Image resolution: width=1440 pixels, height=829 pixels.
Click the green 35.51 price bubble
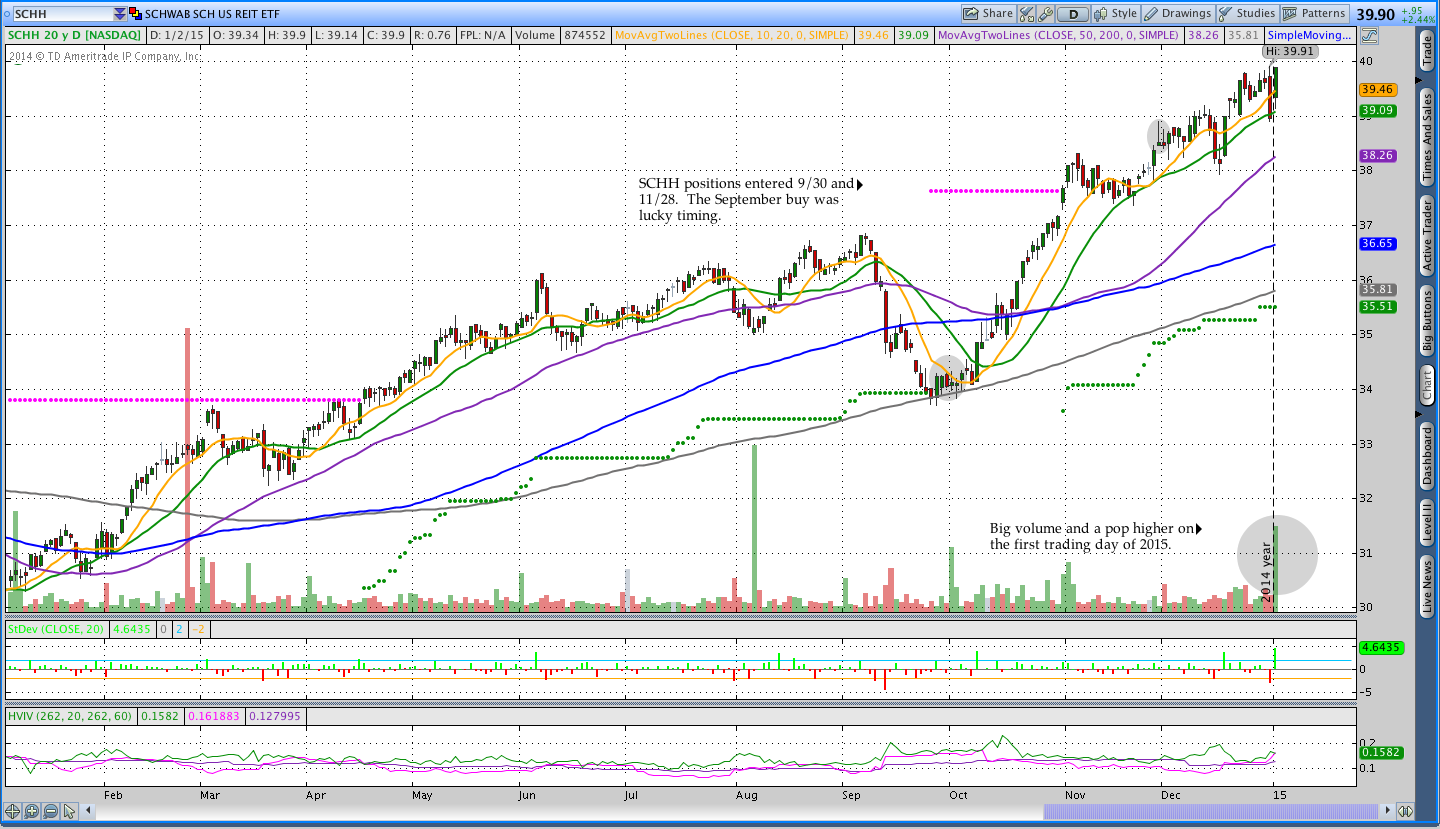[x=1377, y=307]
